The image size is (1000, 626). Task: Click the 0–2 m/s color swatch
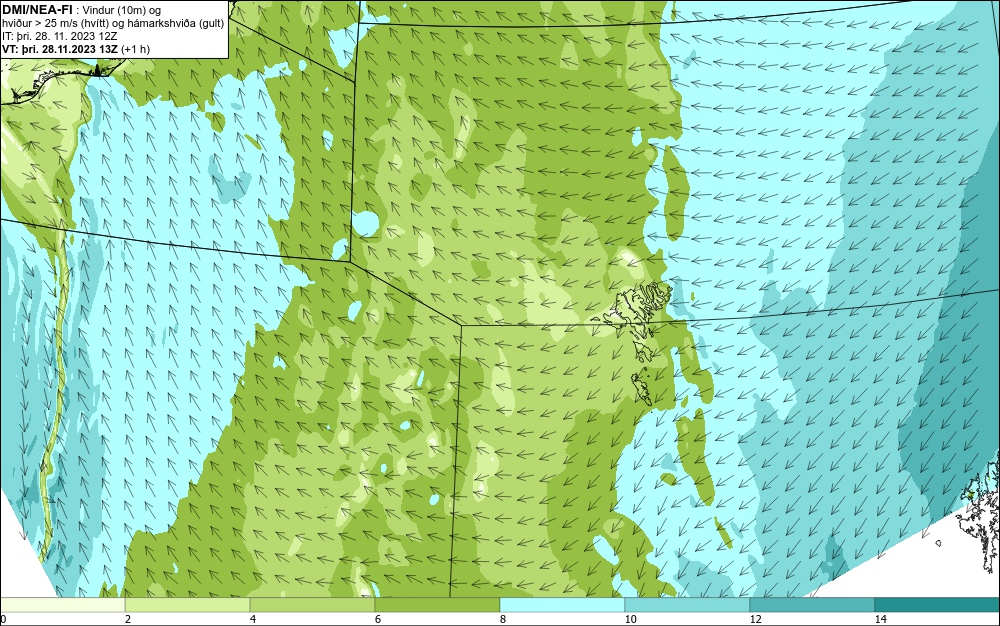pyautogui.click(x=62, y=605)
